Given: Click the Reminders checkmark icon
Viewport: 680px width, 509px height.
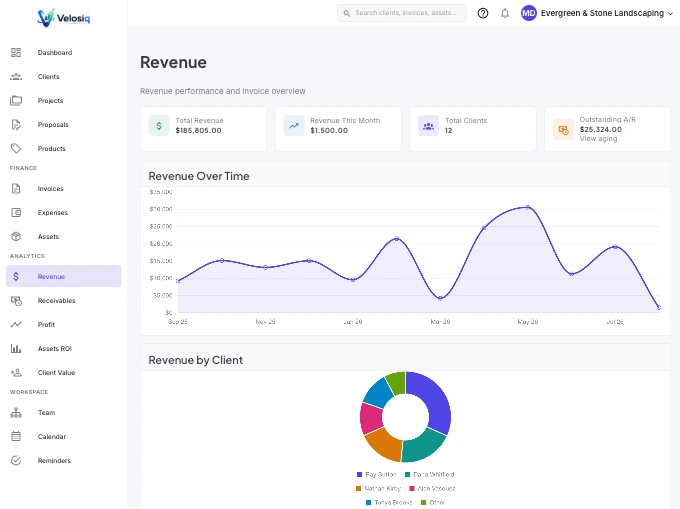Looking at the screenshot, I should tap(16, 461).
